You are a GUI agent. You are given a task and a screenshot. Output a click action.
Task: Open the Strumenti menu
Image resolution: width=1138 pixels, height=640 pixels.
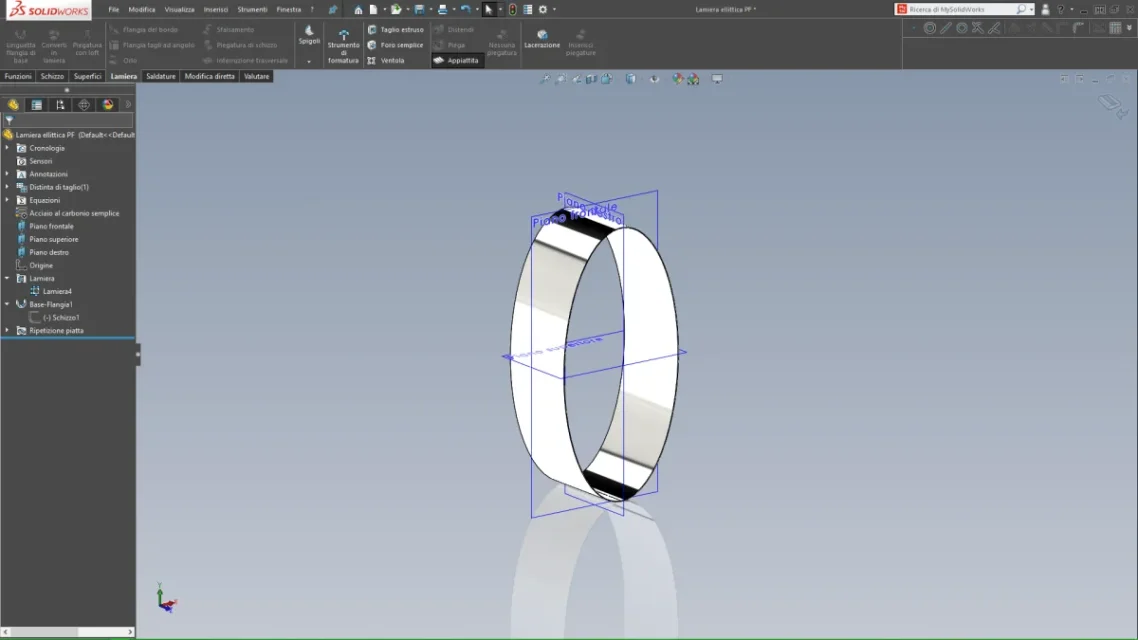[253, 9]
